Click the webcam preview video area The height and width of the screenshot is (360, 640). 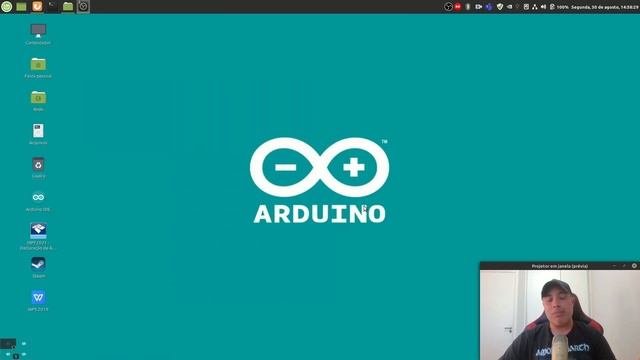pyautogui.click(x=560, y=315)
